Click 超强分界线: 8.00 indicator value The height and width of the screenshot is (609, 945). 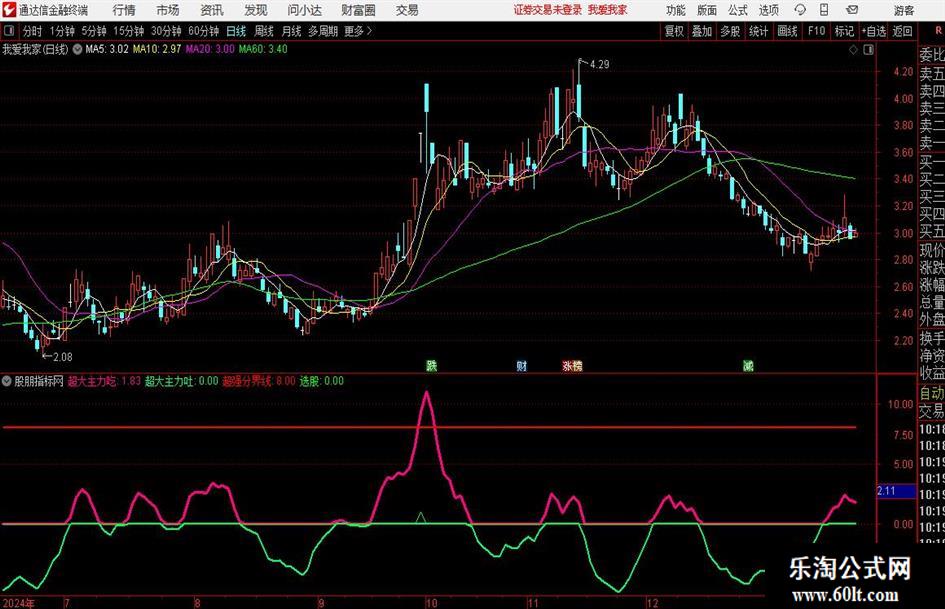click(x=259, y=381)
